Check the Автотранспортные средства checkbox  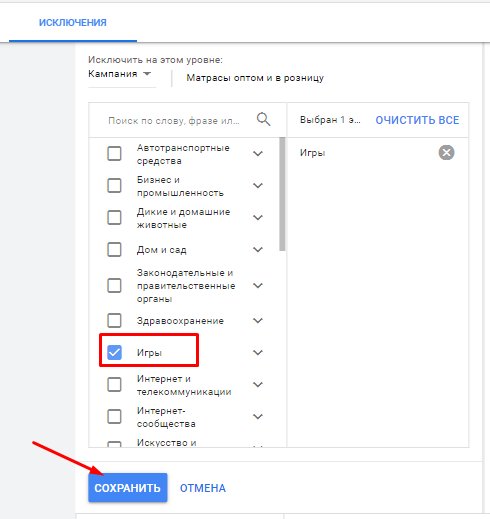[x=114, y=154]
